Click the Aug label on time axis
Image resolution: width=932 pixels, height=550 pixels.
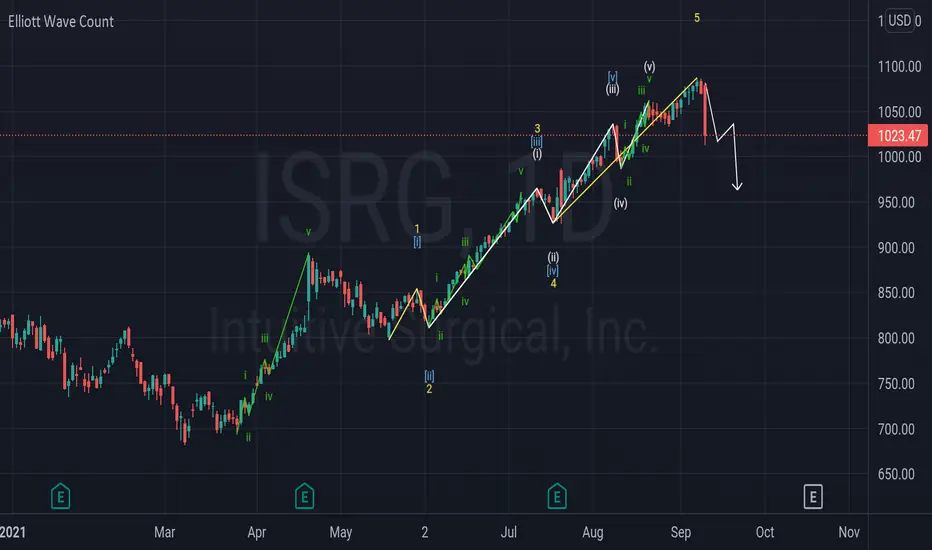[x=593, y=532]
